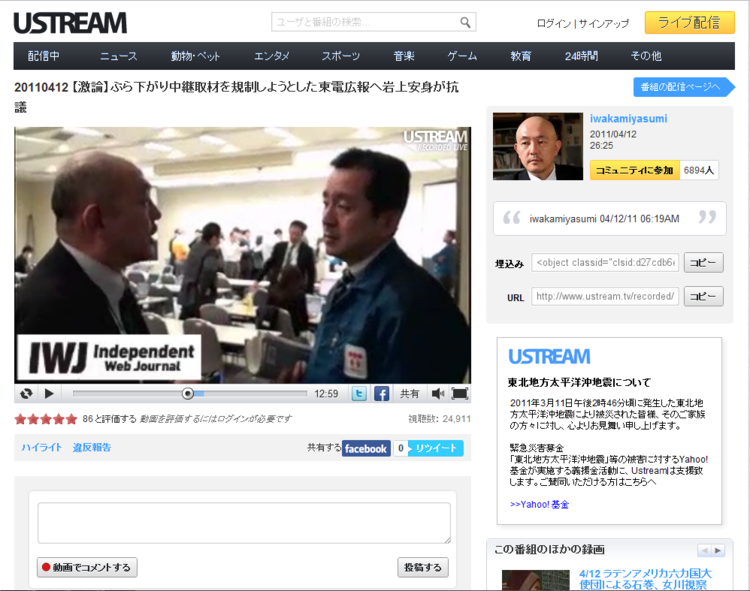Screen dimensions: 750x591
Task: Open the ニュース navigation tab
Action: tap(119, 56)
